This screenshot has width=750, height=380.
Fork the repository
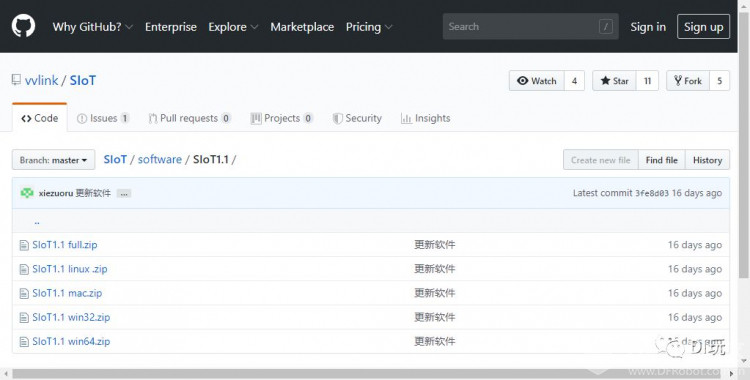(x=688, y=81)
